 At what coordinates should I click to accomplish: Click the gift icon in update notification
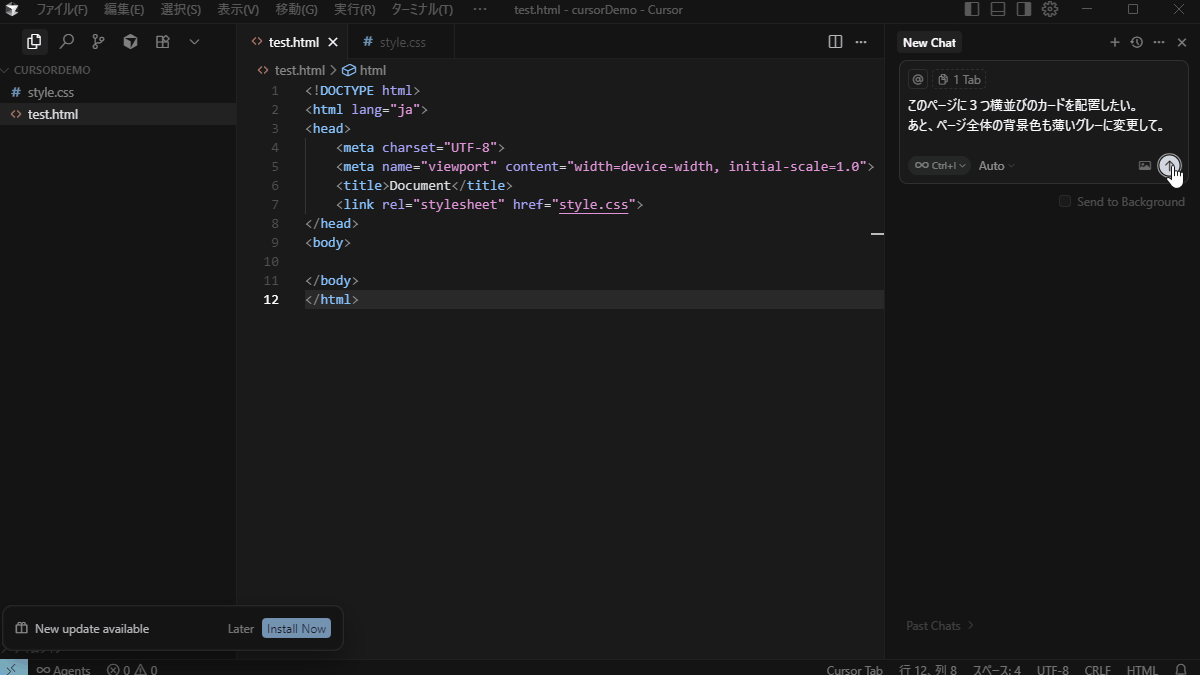tap(21, 629)
